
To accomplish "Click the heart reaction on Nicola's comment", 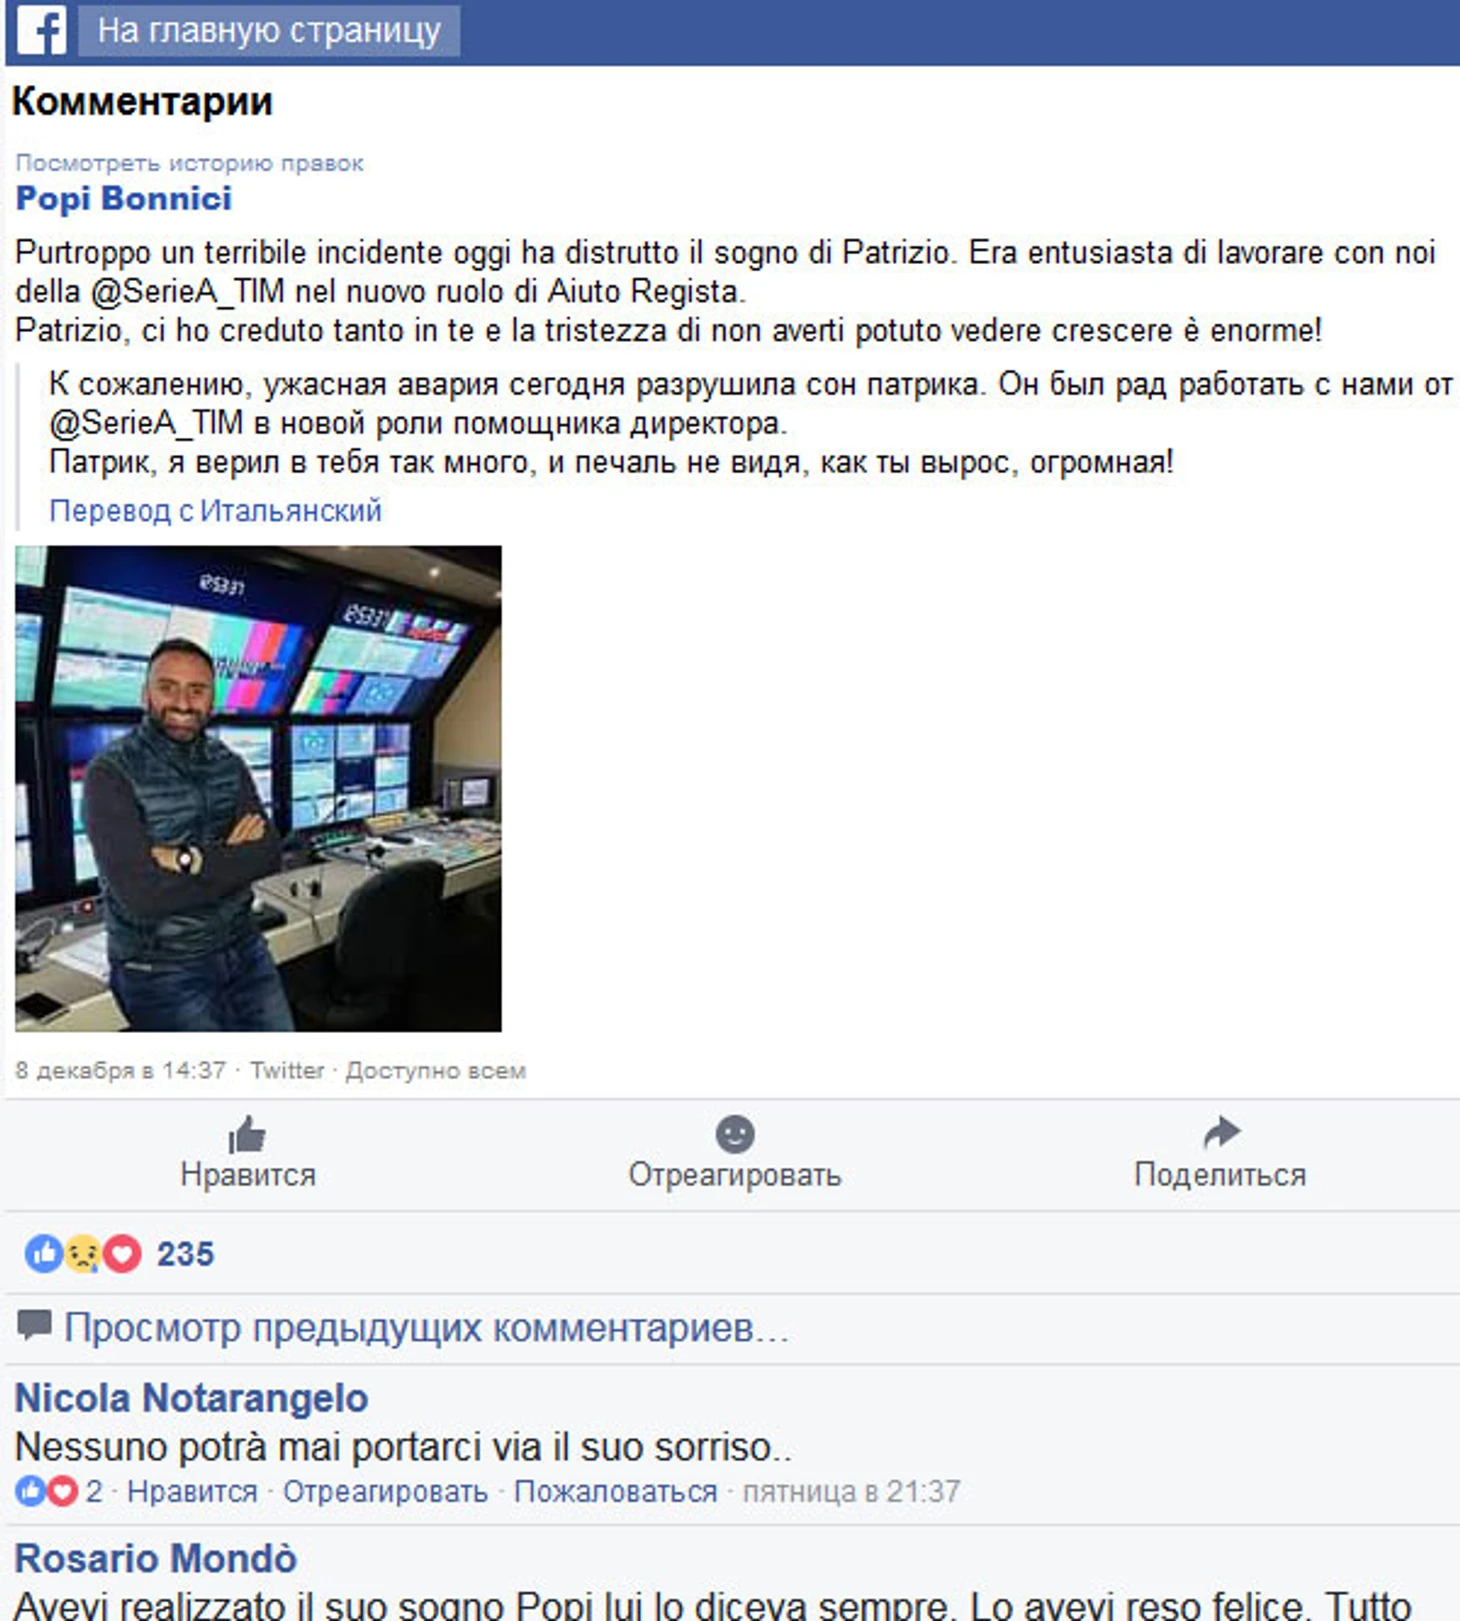I will (x=63, y=1492).
